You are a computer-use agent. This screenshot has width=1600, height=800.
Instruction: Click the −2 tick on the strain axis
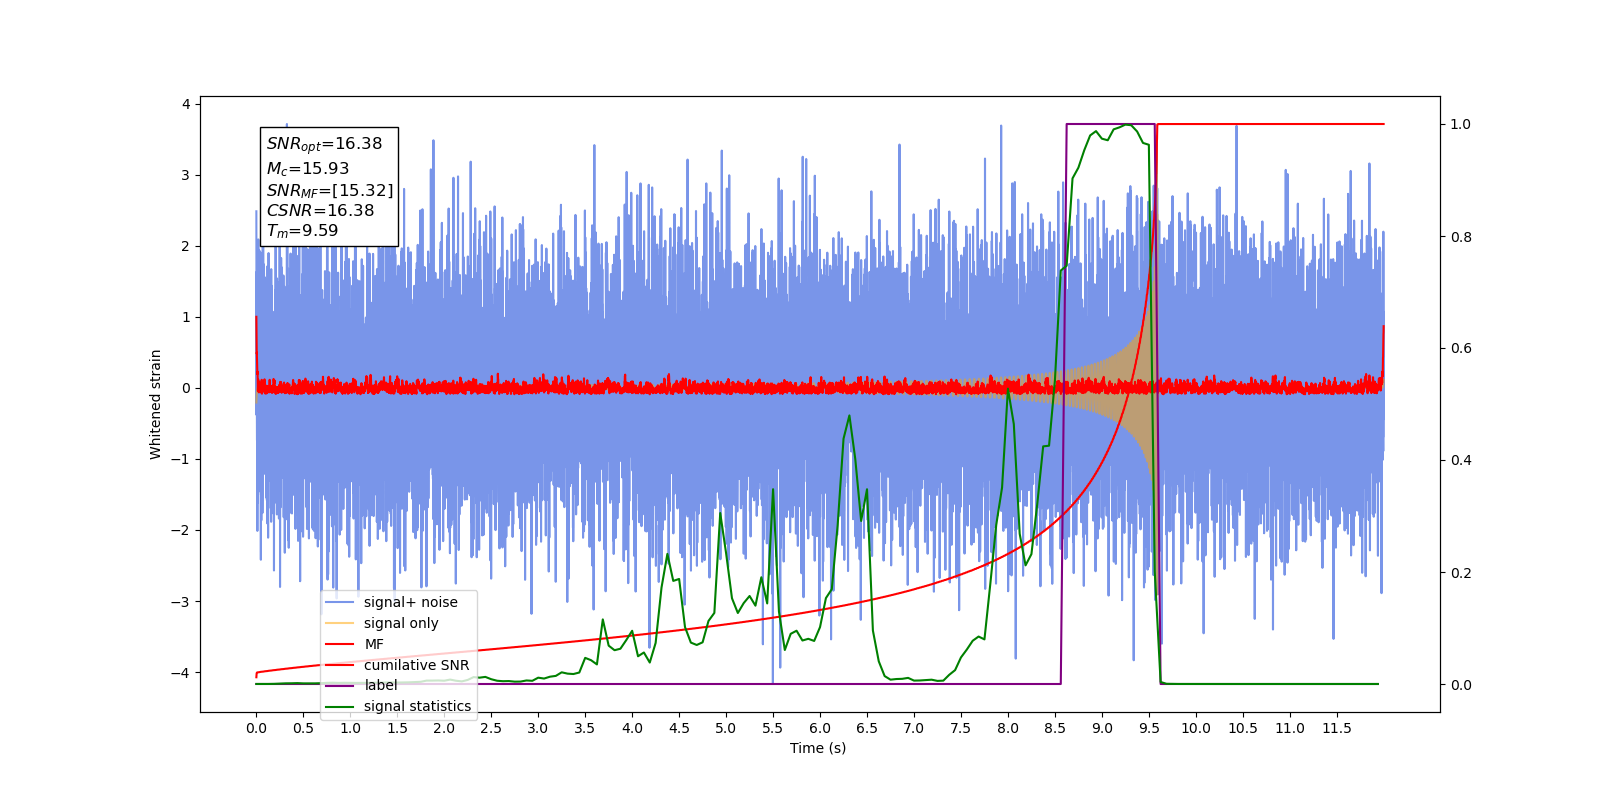click(180, 530)
